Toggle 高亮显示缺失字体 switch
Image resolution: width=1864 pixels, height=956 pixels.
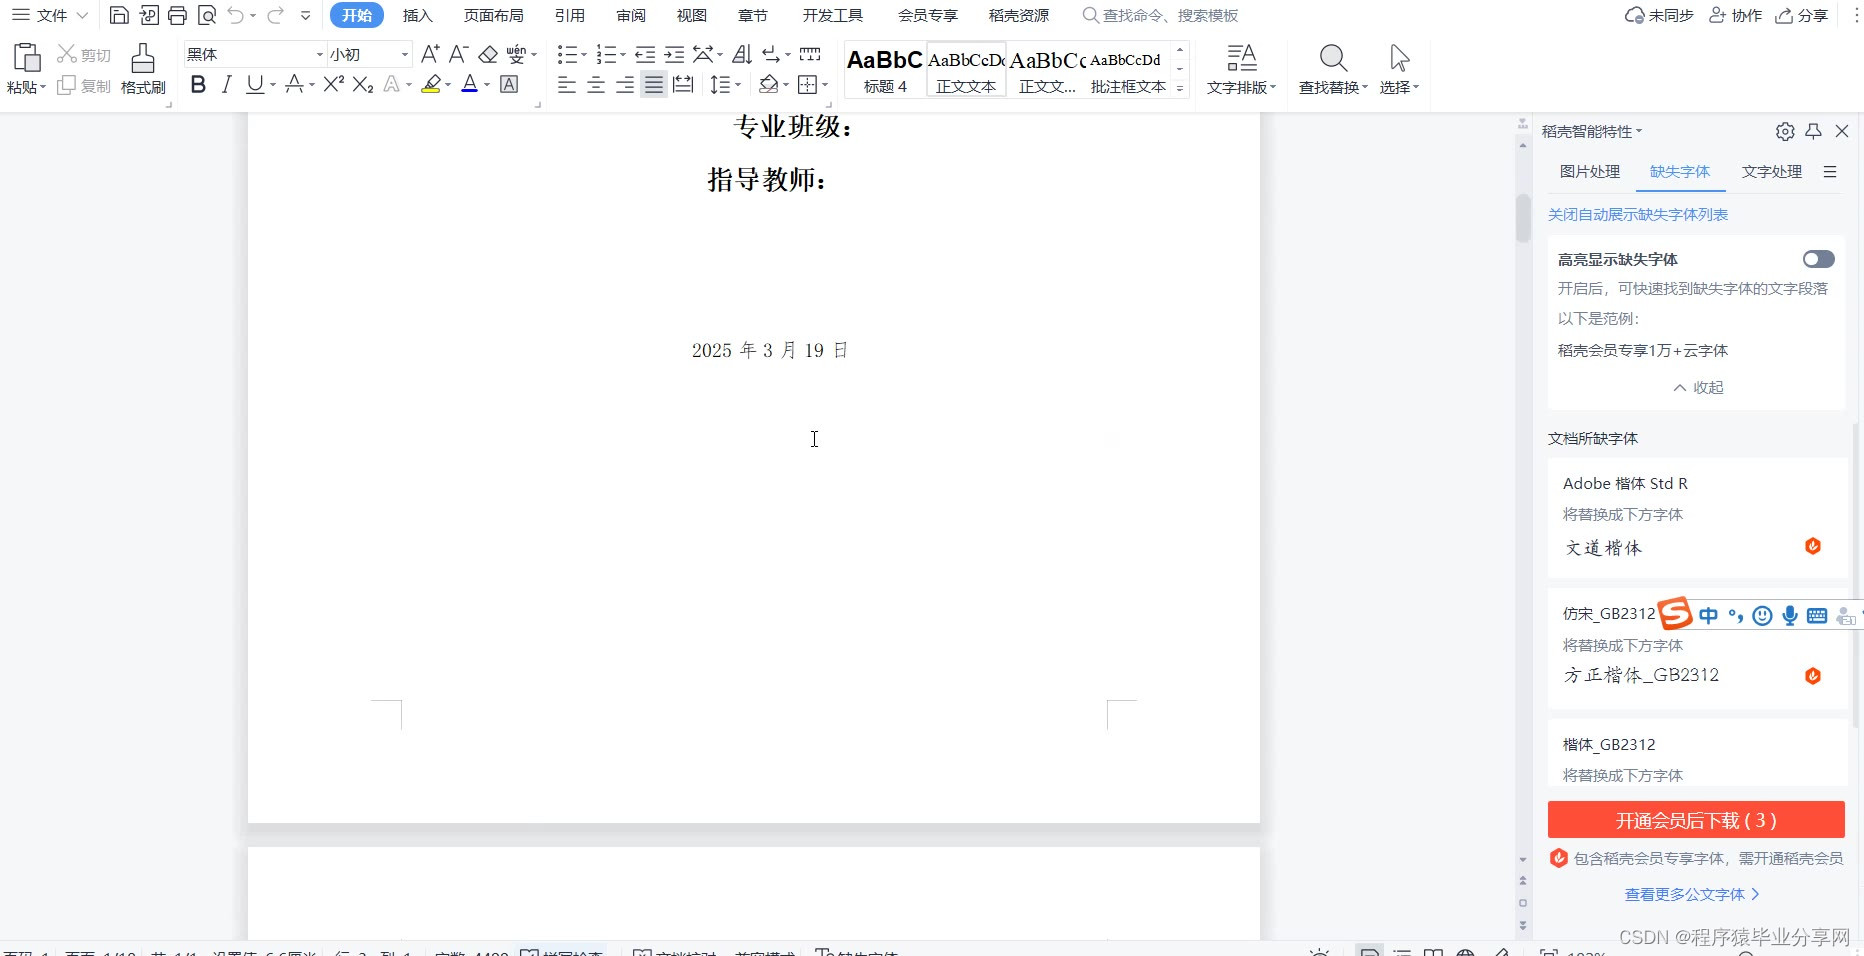point(1819,259)
